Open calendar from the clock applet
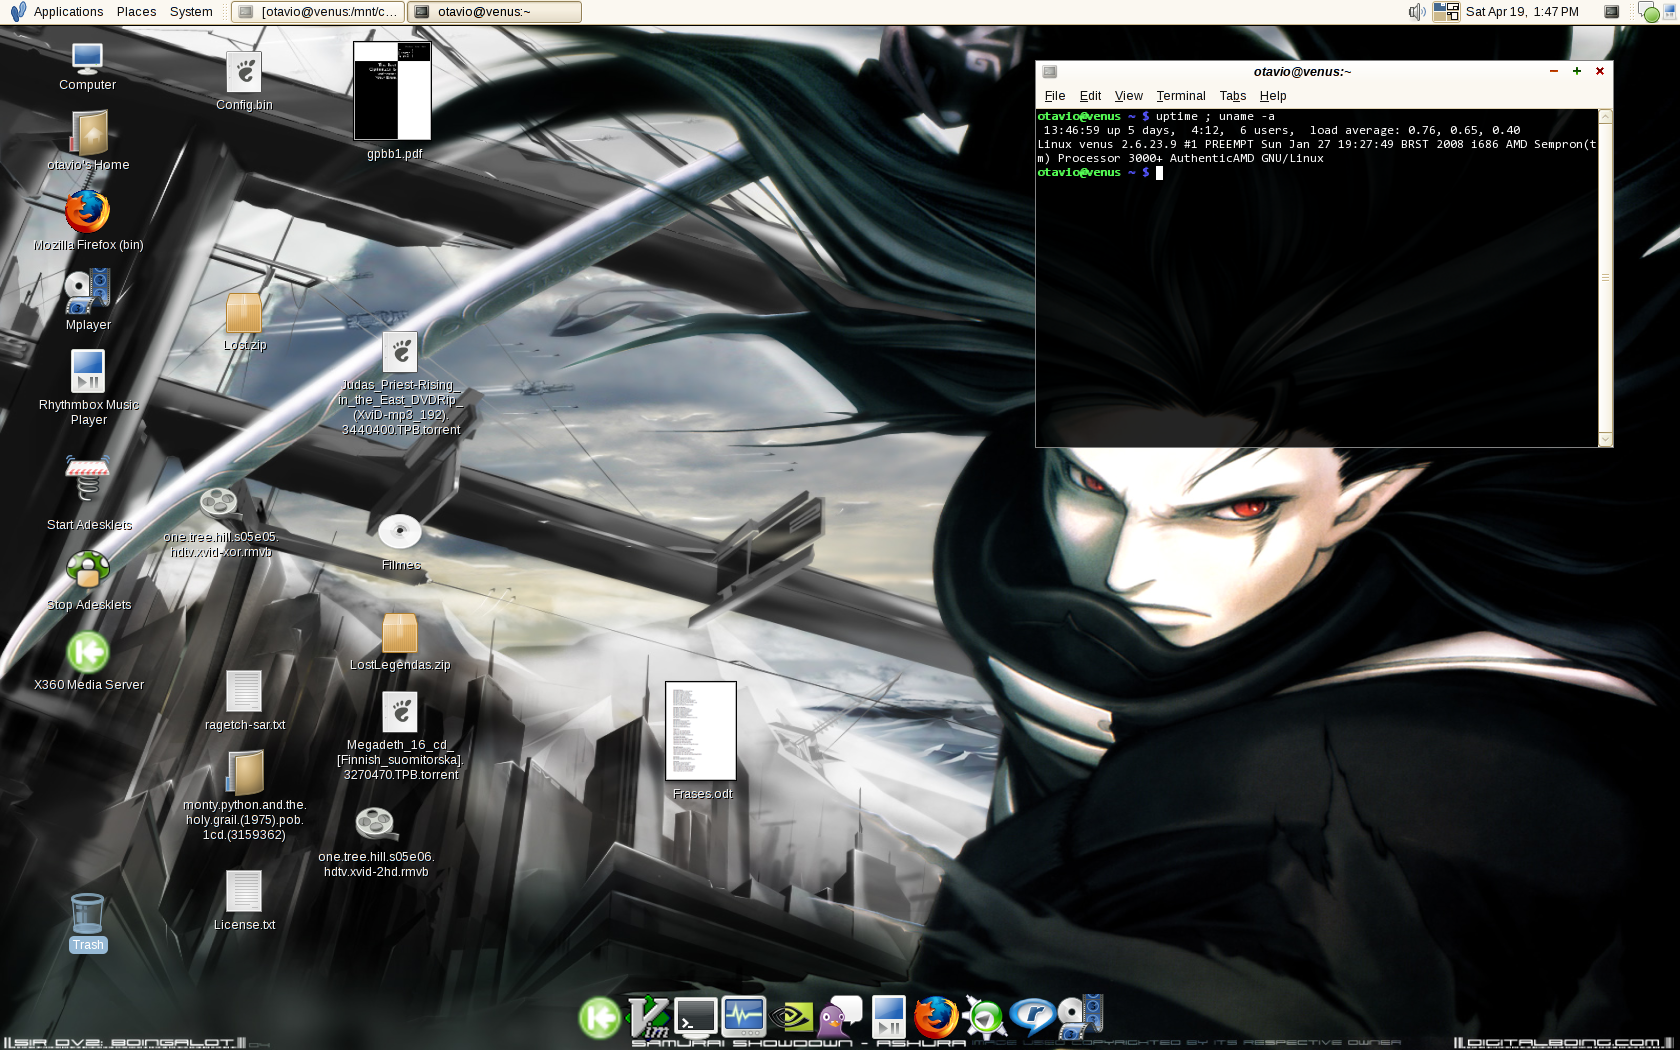 click(x=1522, y=12)
